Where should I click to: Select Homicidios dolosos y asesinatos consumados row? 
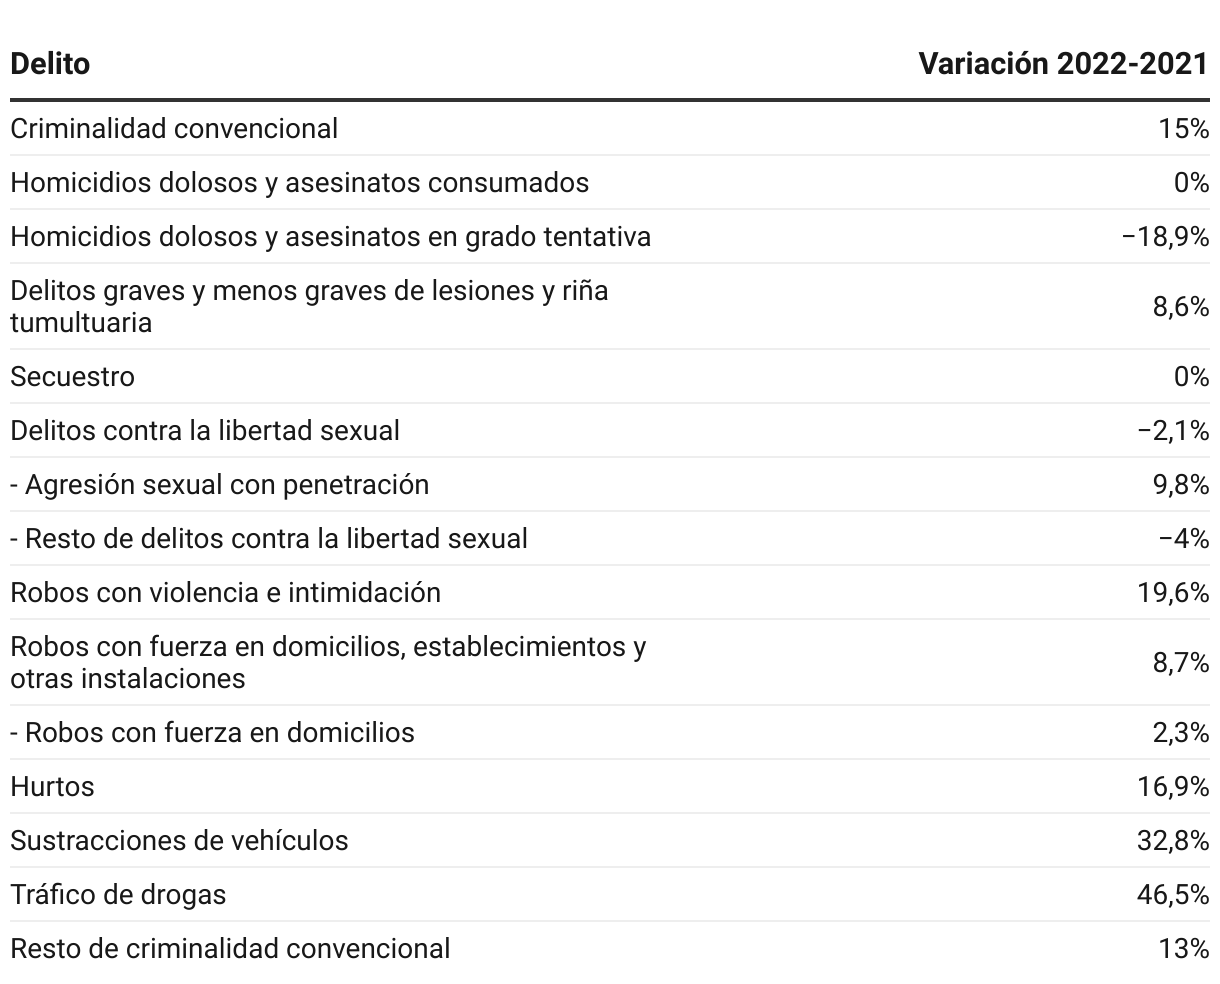(610, 182)
